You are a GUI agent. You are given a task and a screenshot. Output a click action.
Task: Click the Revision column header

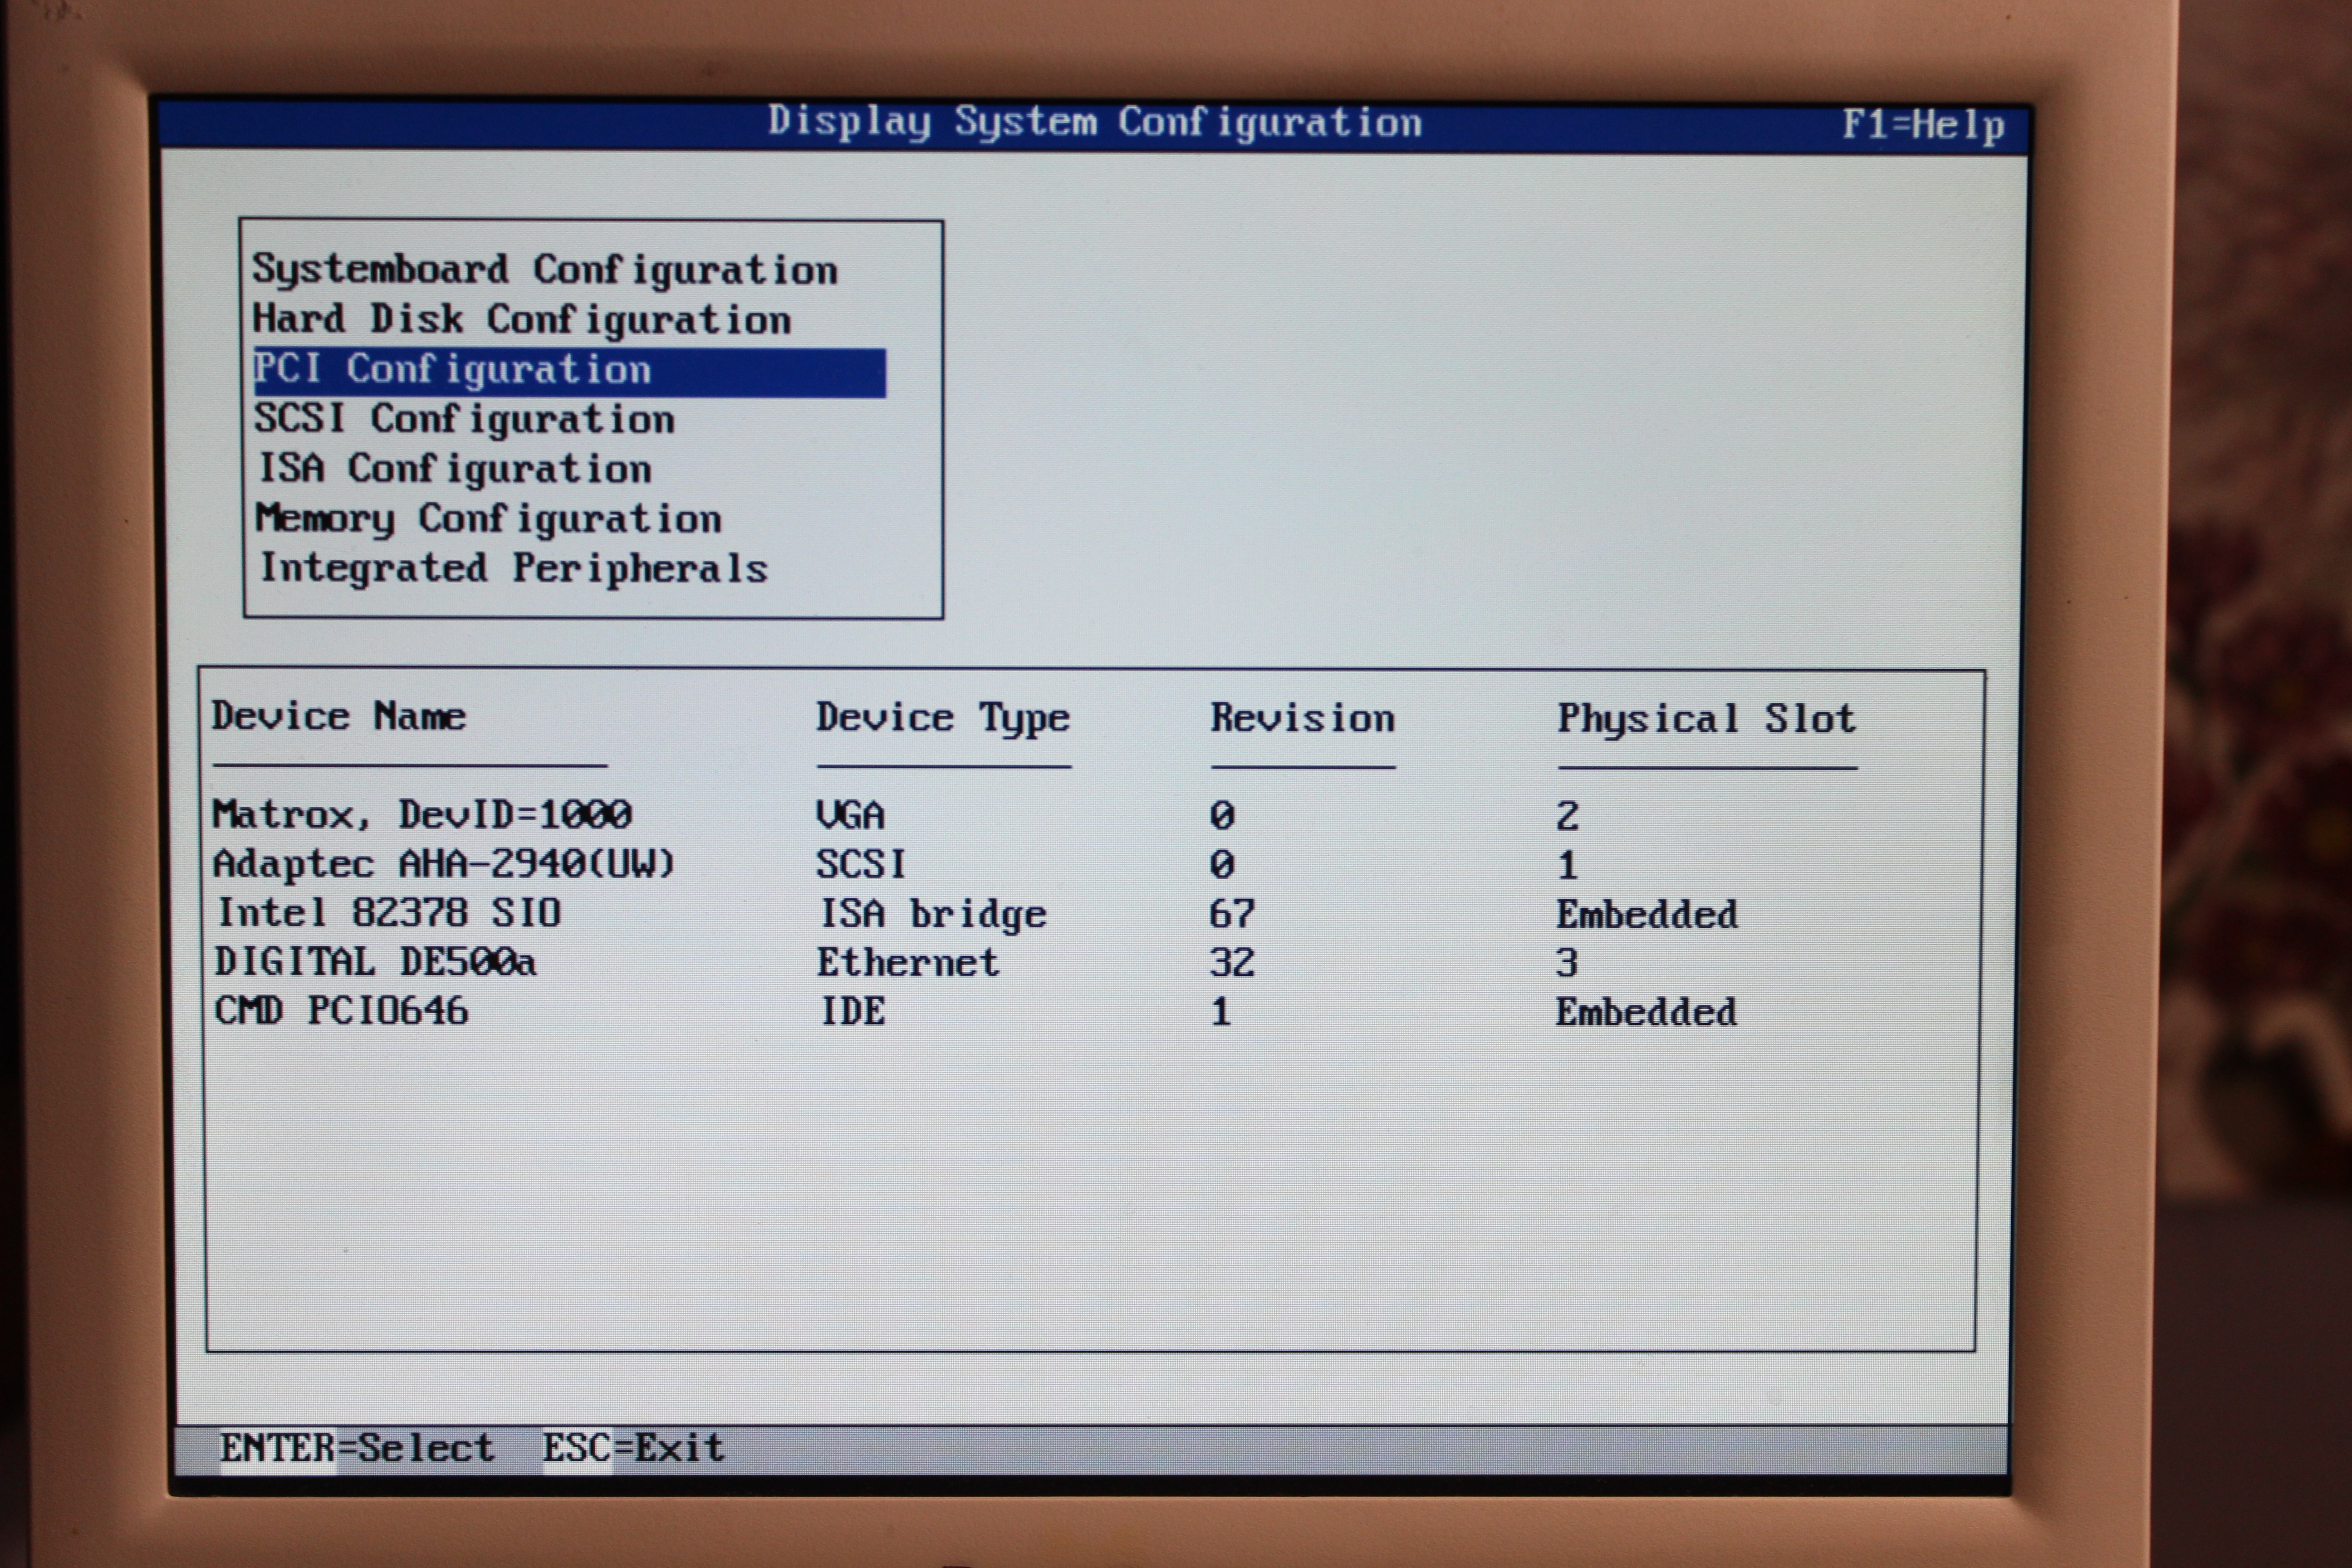[1302, 719]
